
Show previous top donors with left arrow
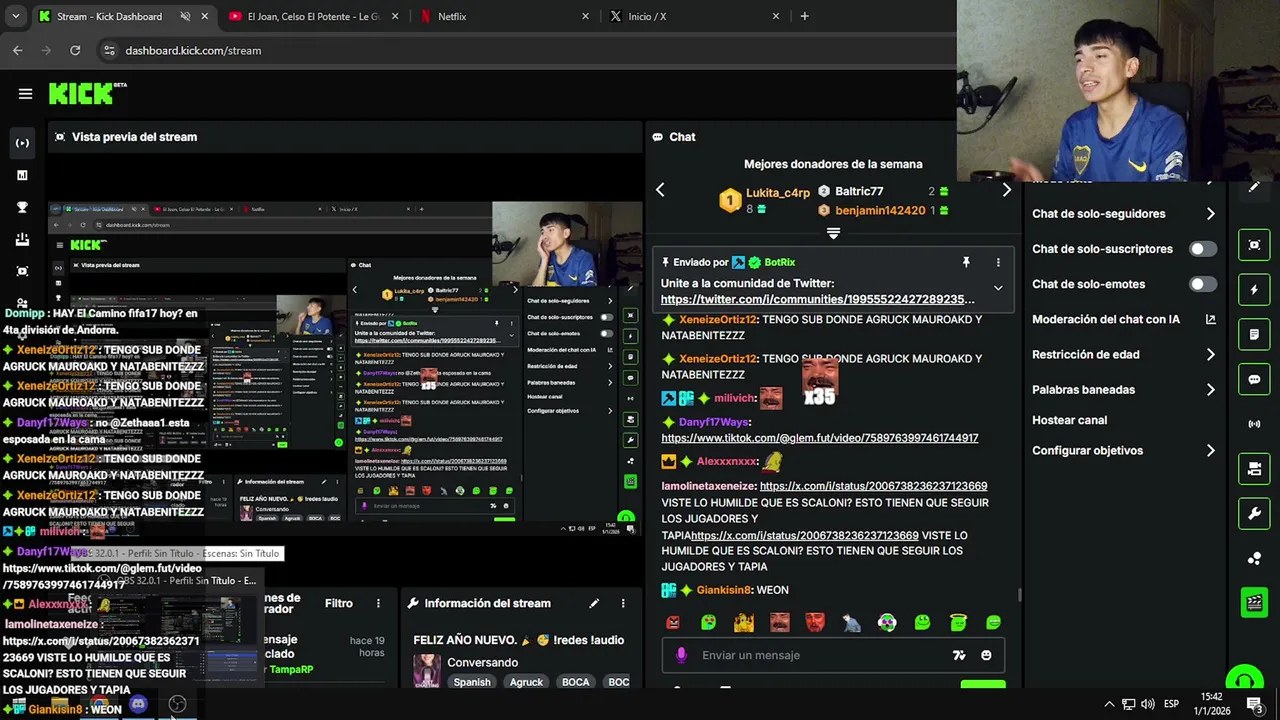pyautogui.click(x=660, y=190)
